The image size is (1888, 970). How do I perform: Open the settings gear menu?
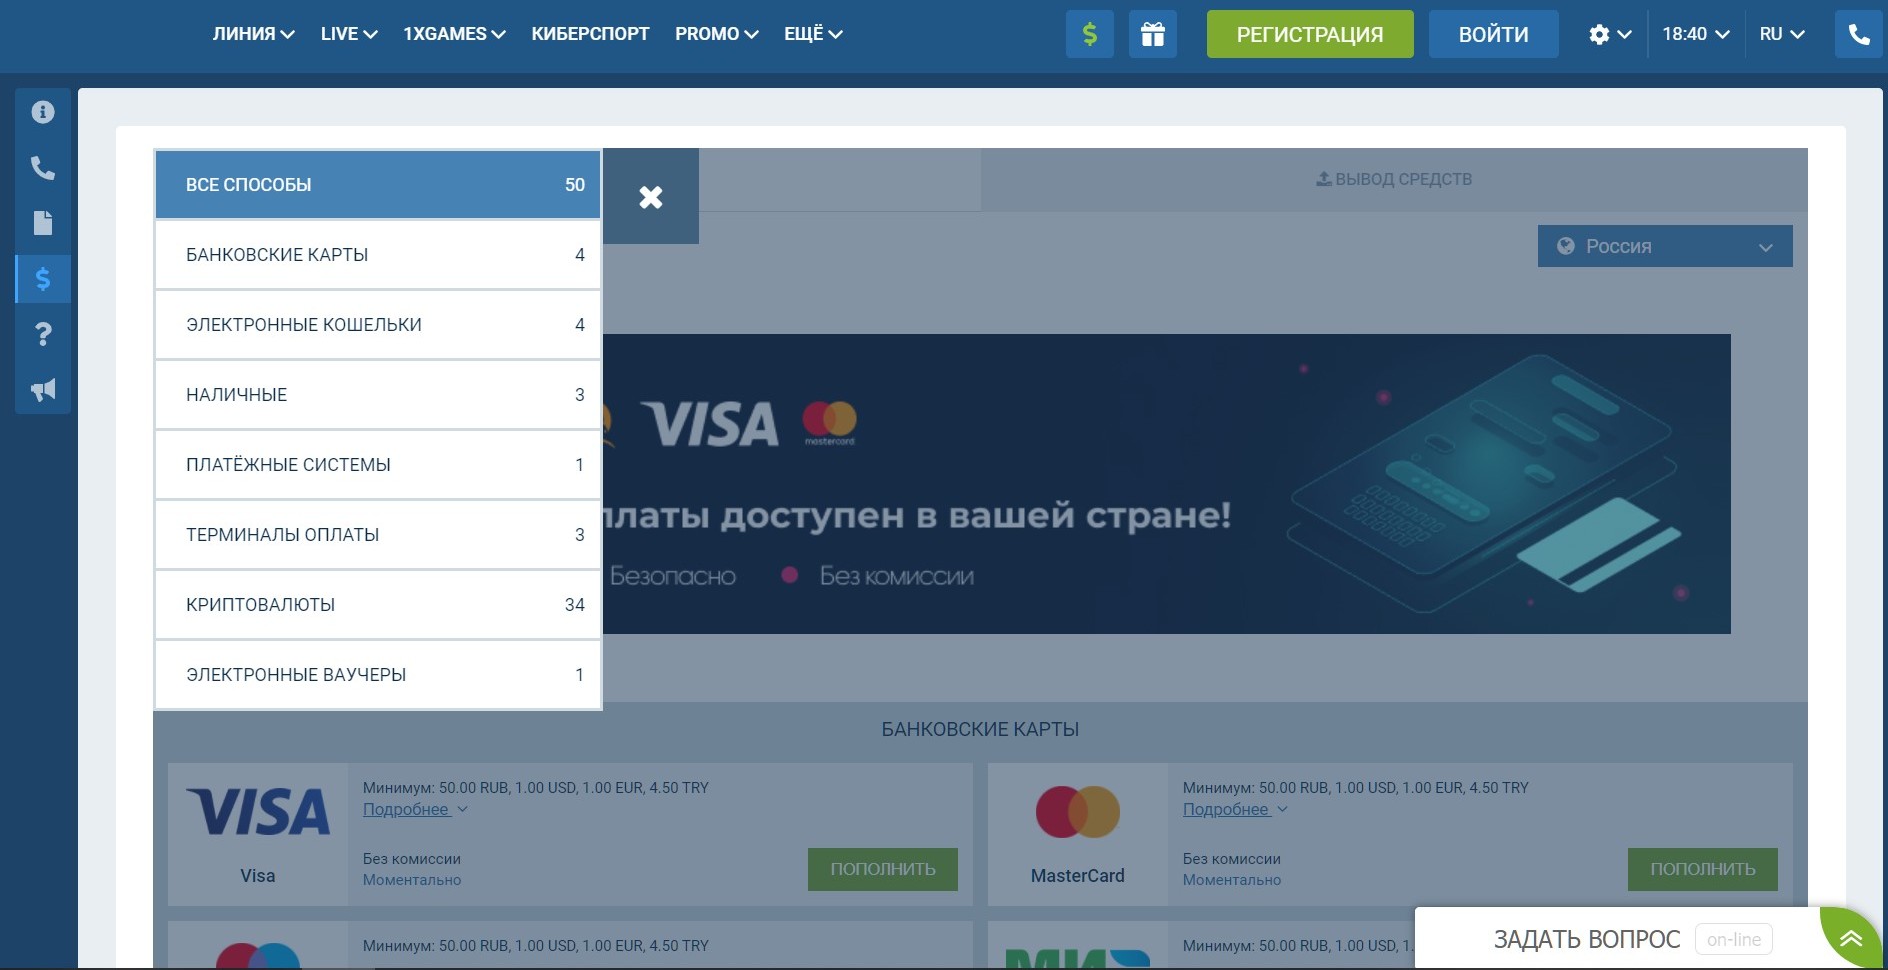point(1610,35)
